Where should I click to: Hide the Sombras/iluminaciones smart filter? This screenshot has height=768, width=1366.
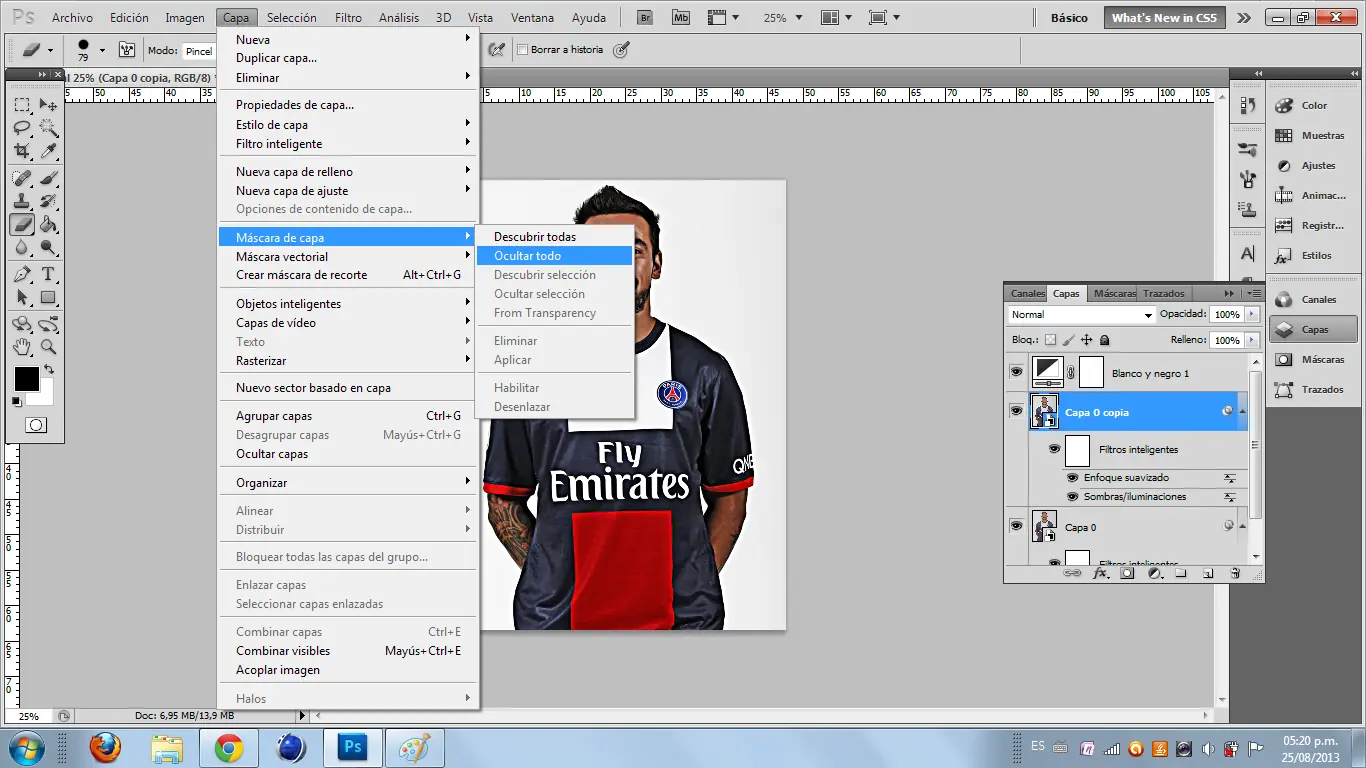[1072, 497]
